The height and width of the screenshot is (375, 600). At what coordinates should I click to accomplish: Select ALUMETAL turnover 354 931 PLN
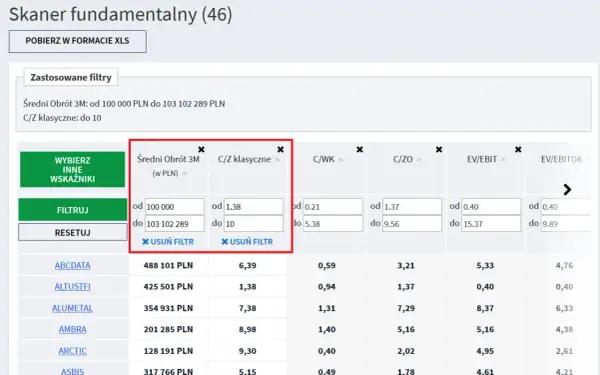168,308
